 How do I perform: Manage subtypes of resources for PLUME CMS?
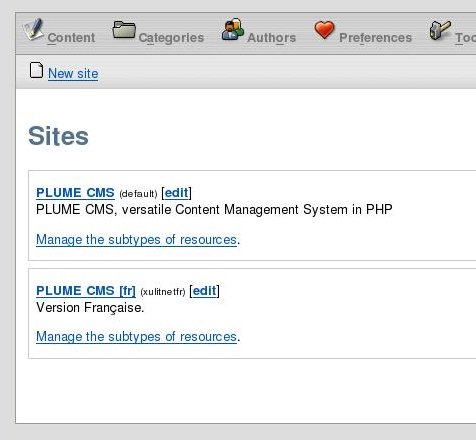[x=136, y=240]
